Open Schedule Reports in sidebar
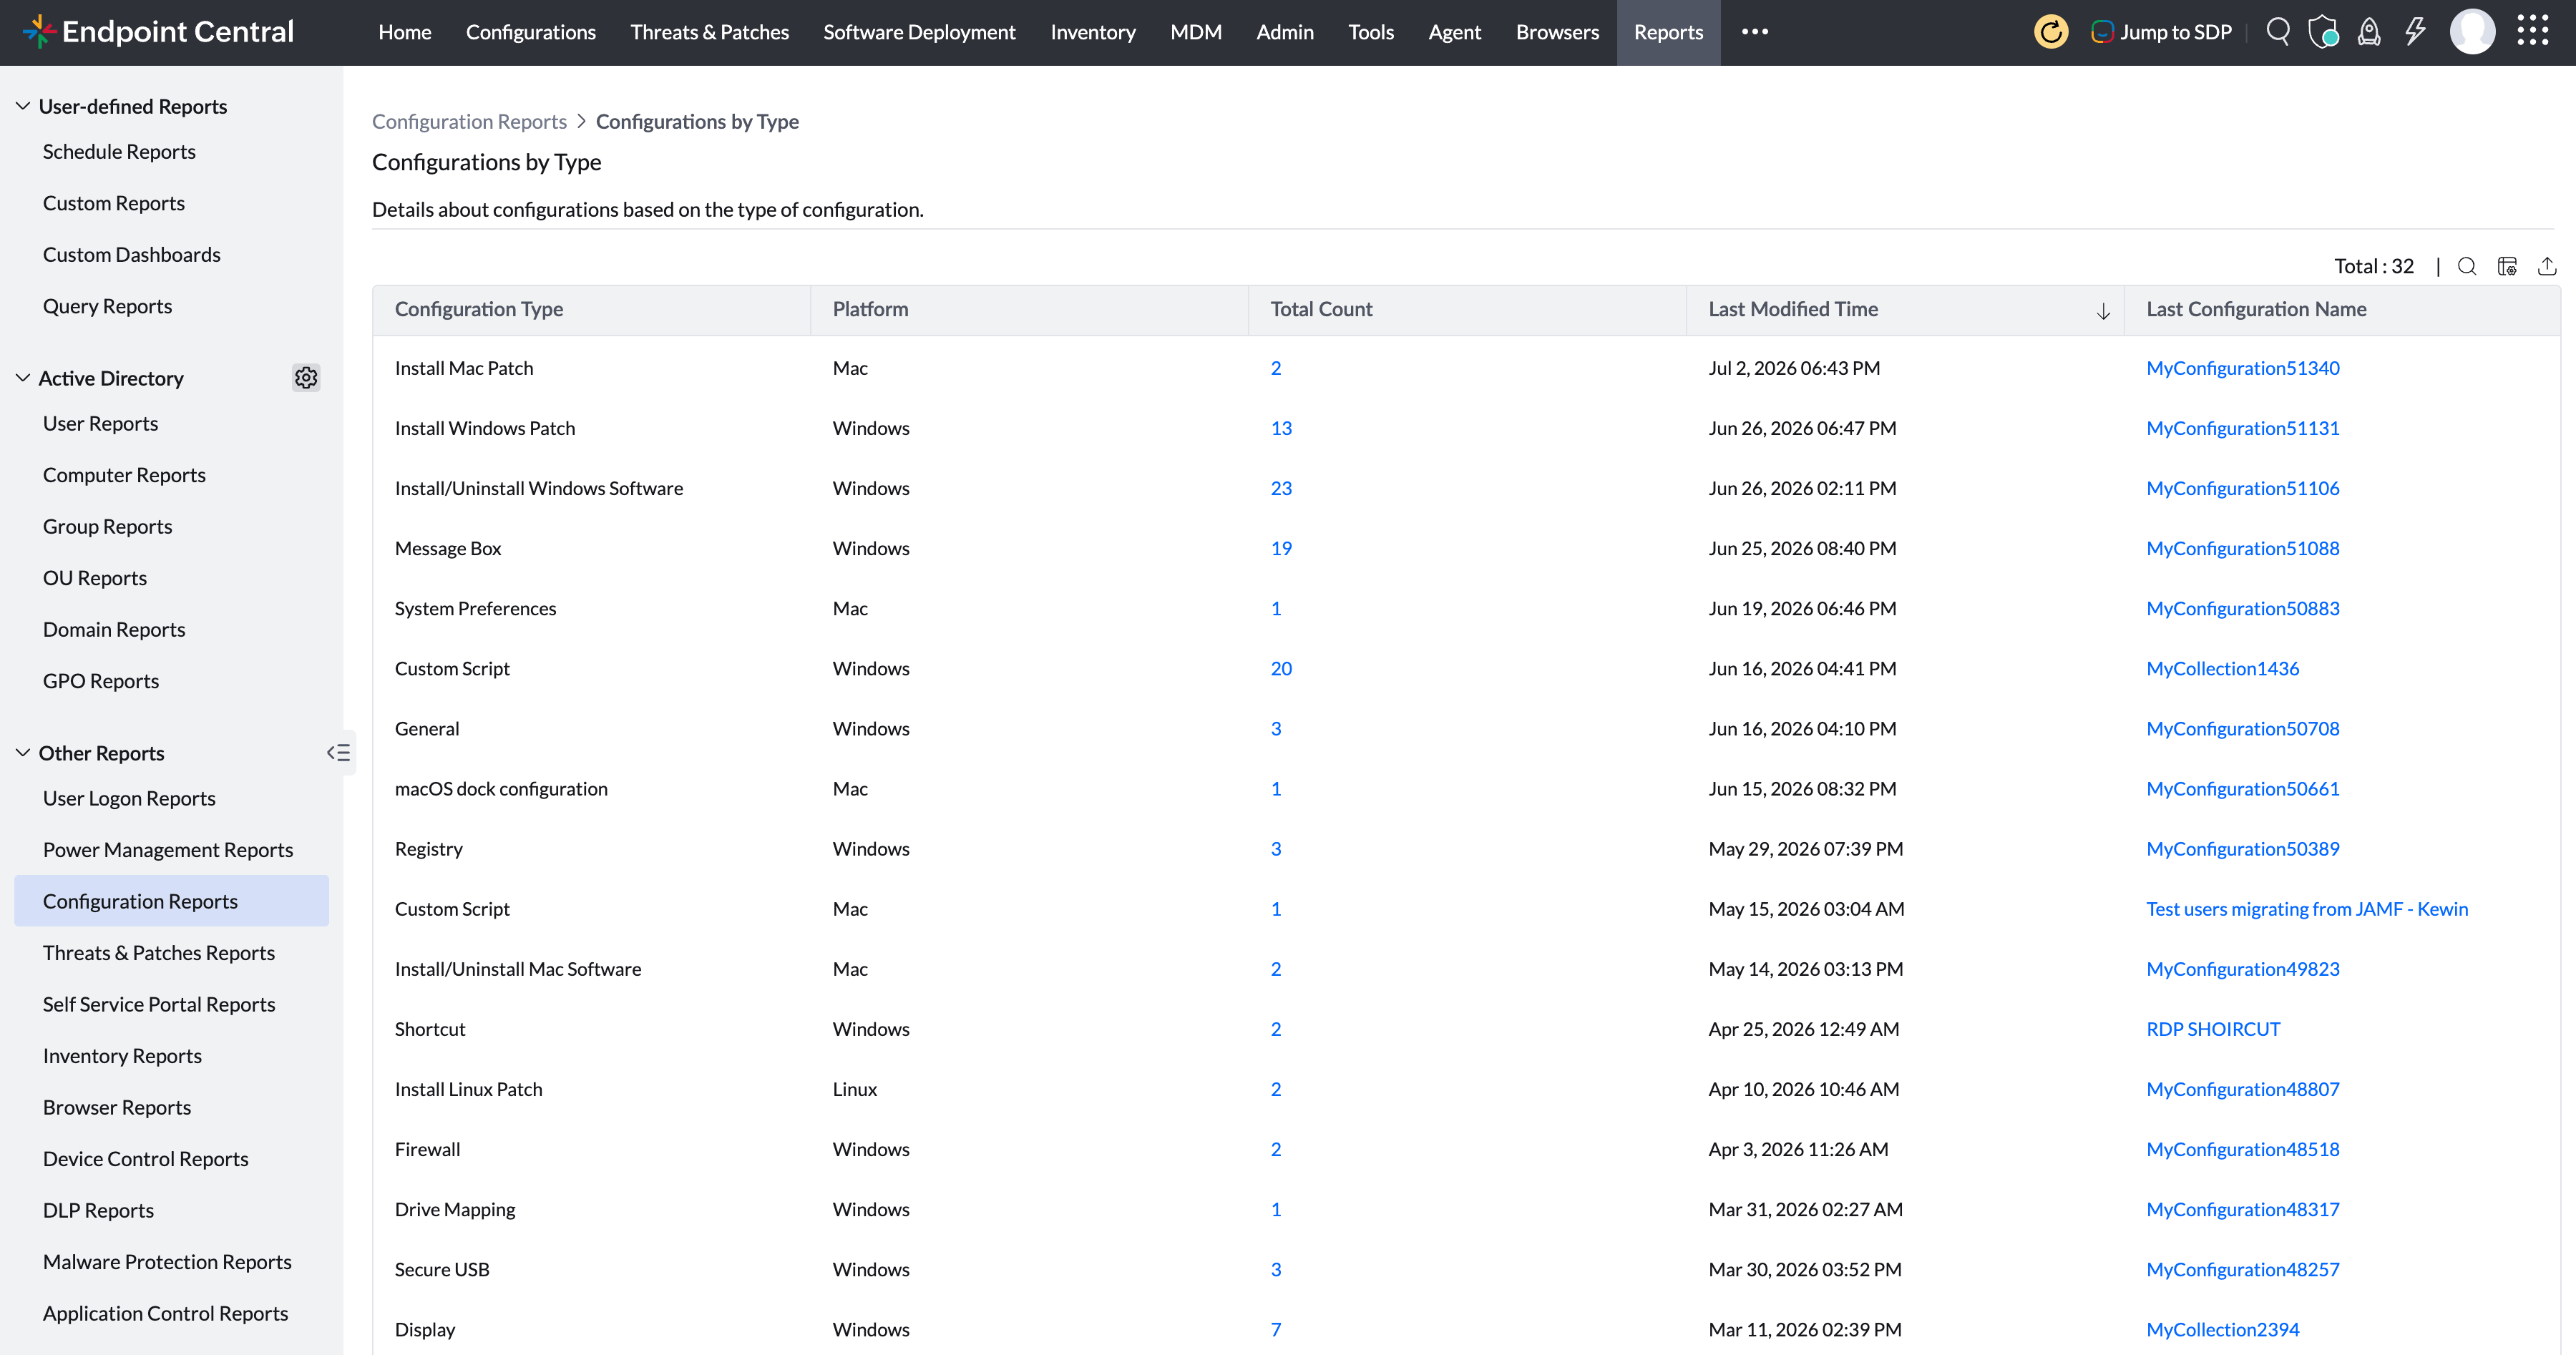The image size is (2576, 1355). point(119,151)
